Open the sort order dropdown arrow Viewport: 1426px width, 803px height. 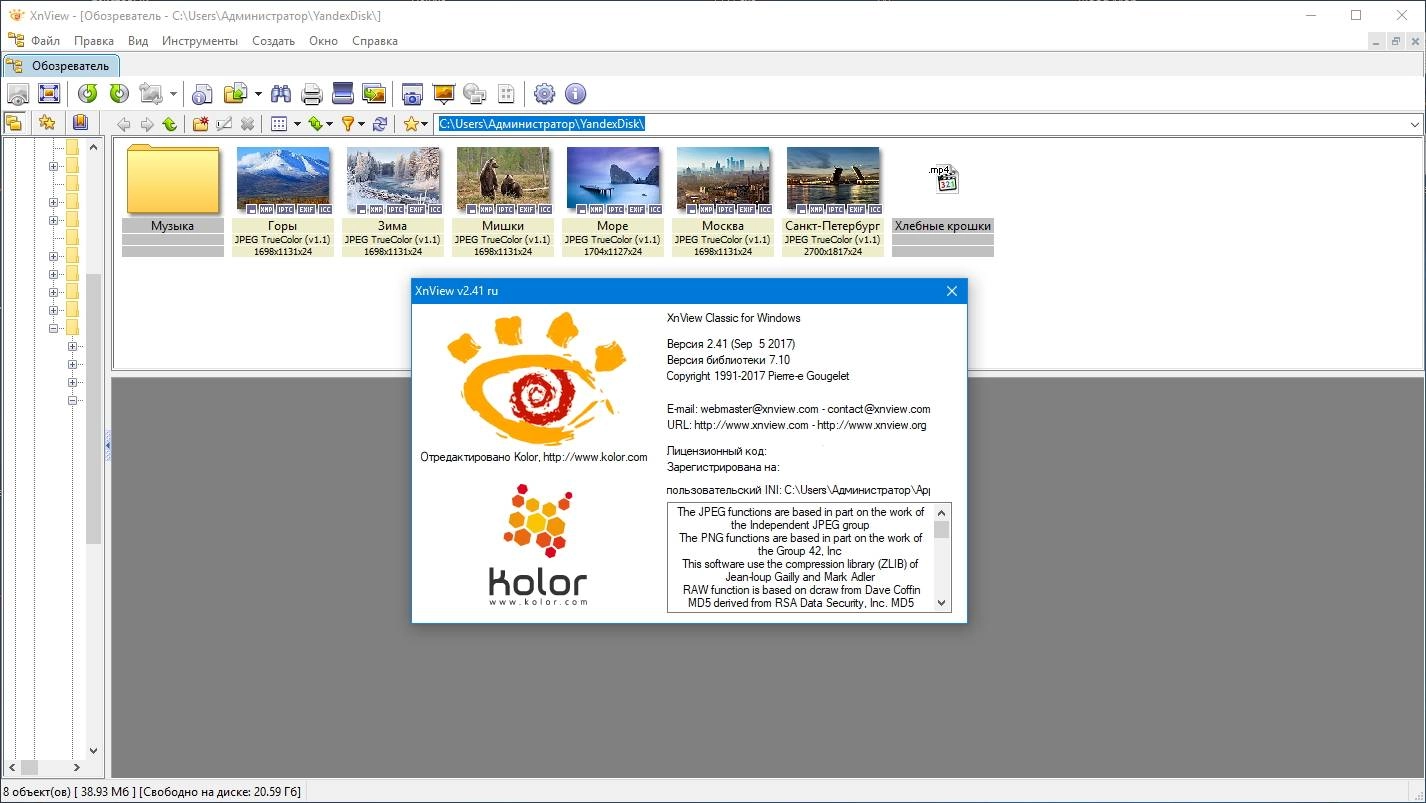[330, 124]
